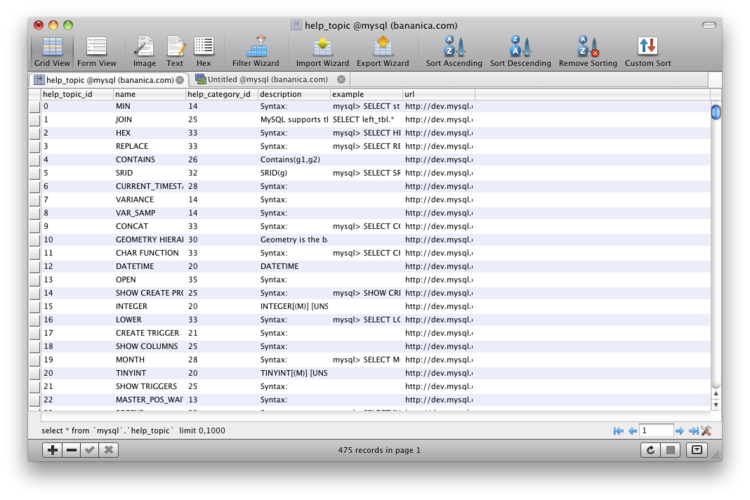Click the help_topic_id column header
The width and height of the screenshot is (750, 500).
coord(77,94)
